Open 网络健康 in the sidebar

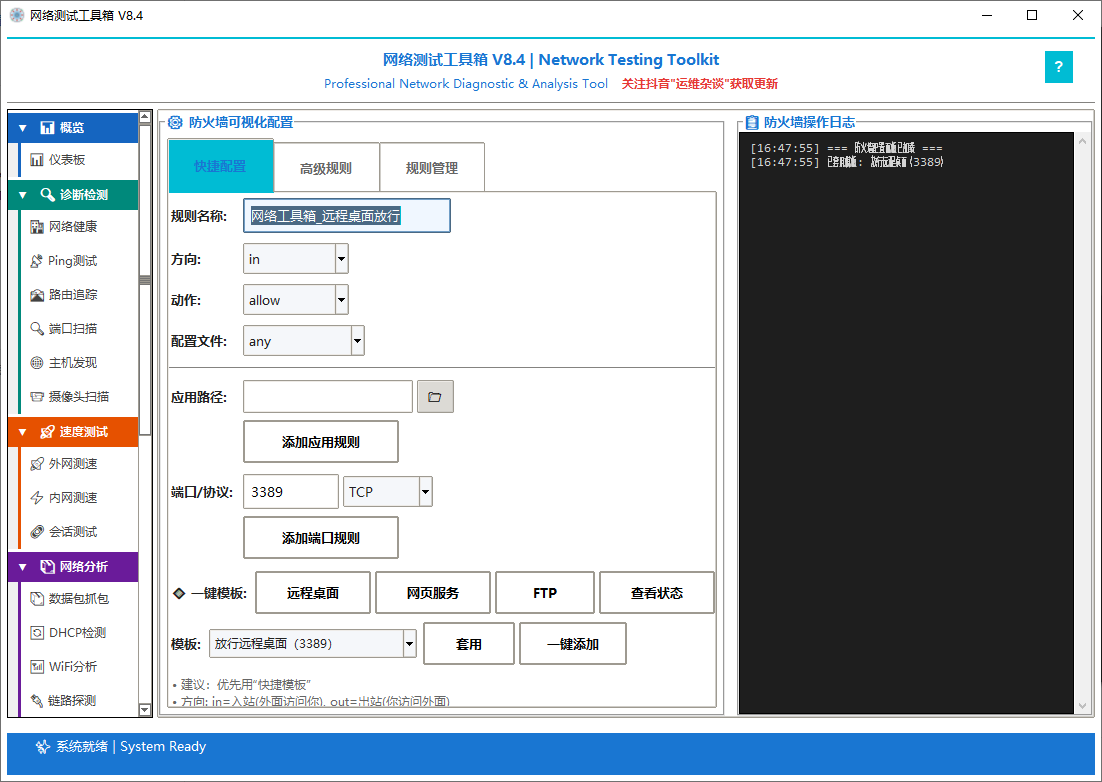click(x=79, y=227)
